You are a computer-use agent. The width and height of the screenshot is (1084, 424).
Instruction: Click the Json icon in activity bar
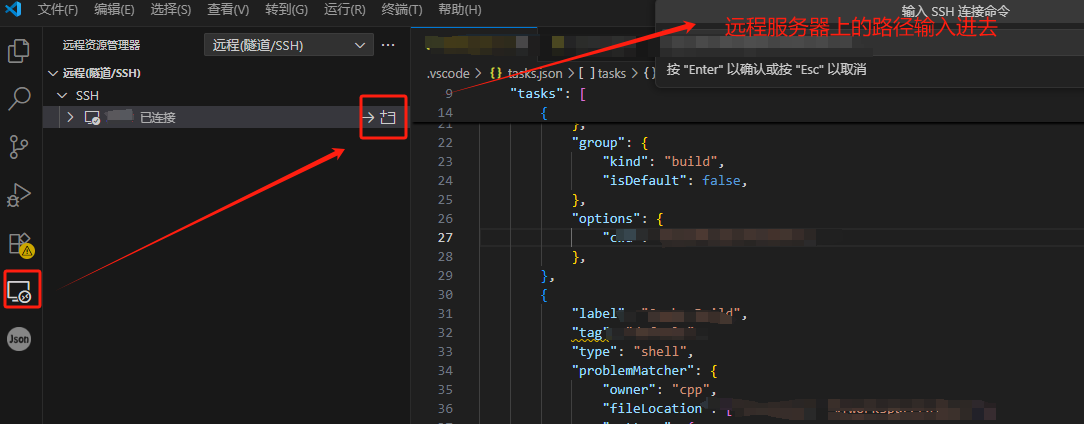point(19,339)
